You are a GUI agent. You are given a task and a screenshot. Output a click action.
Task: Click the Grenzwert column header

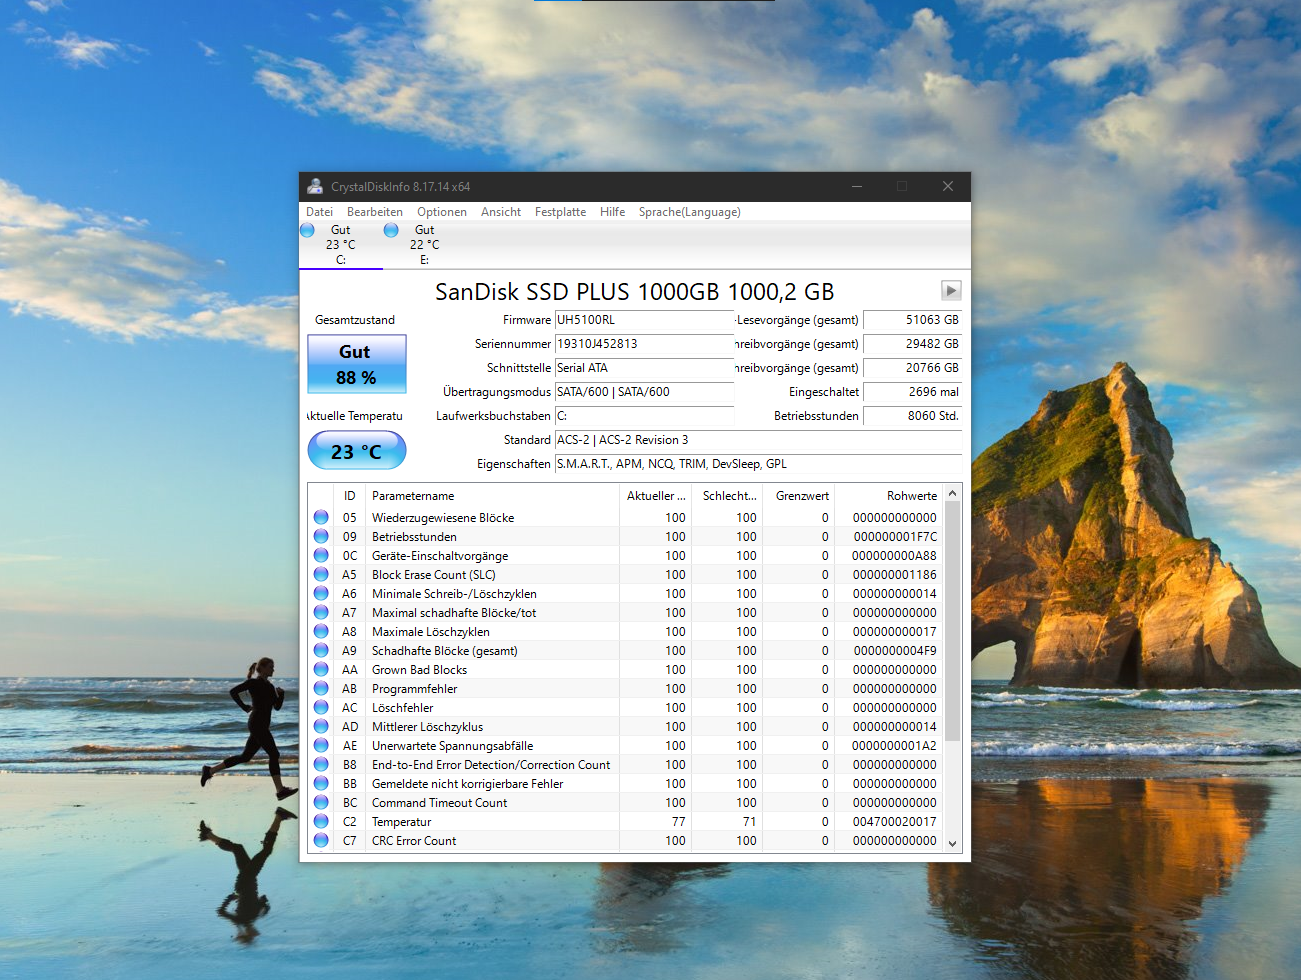coord(798,496)
